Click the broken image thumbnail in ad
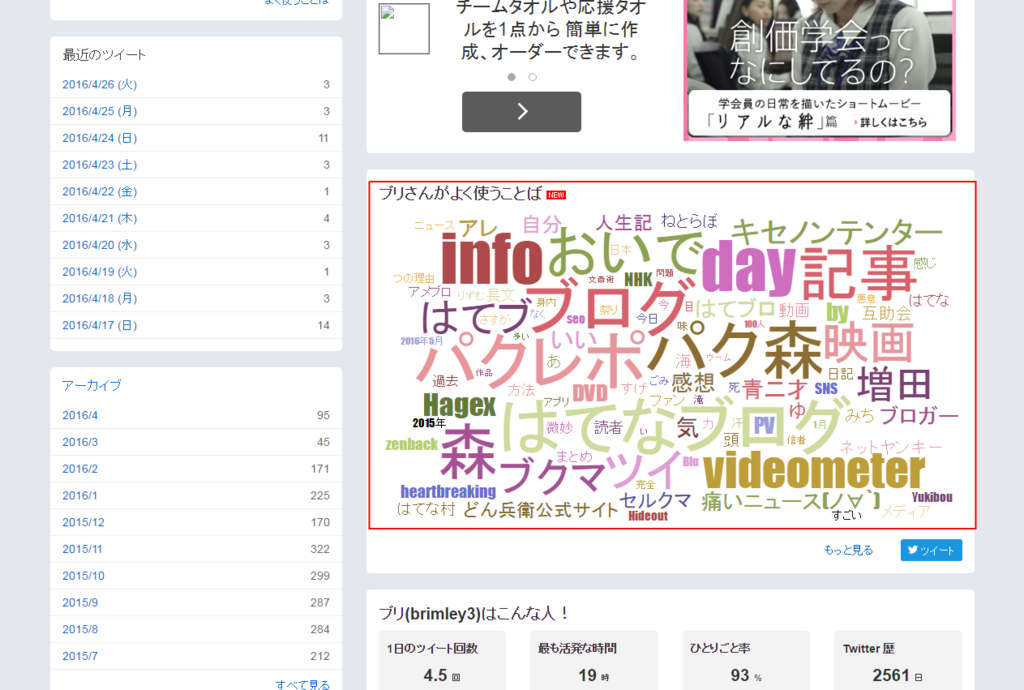This screenshot has width=1024, height=690. pos(404,29)
